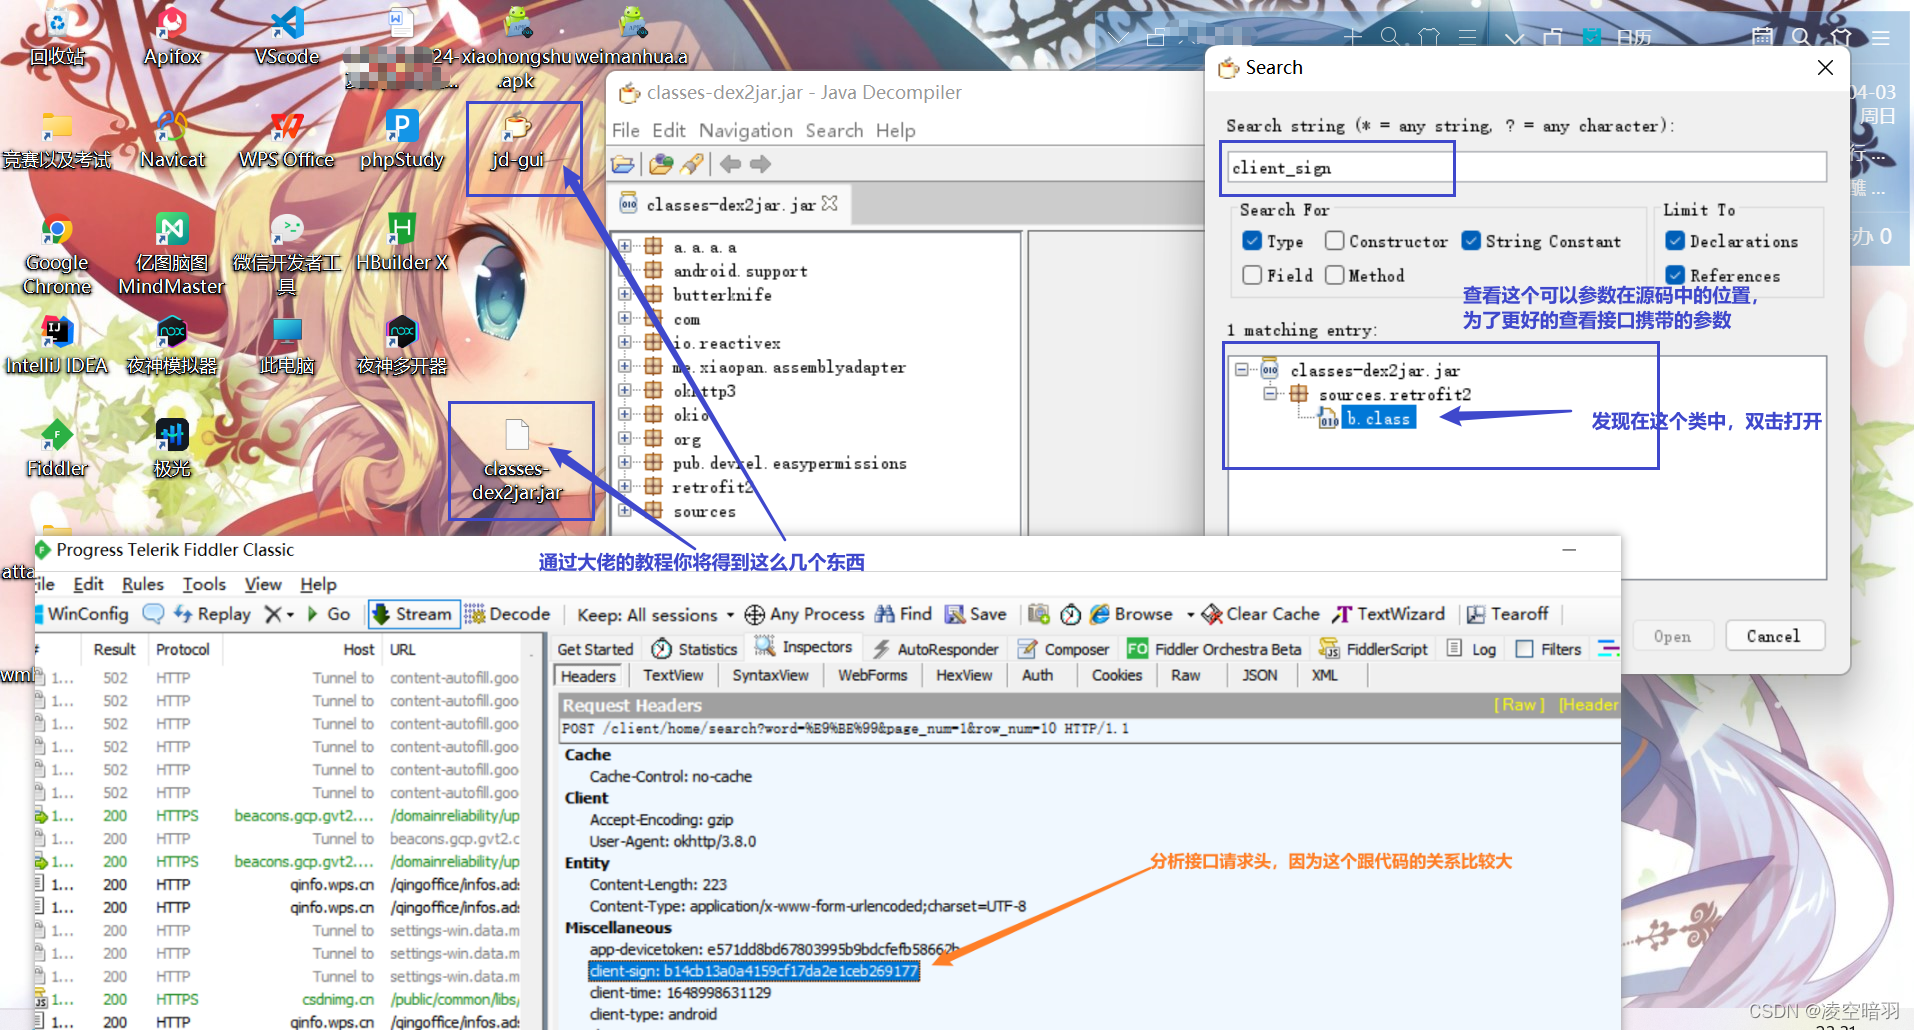Launch Navicat desktop shortcut
This screenshot has width=1914, height=1030.
(x=172, y=139)
